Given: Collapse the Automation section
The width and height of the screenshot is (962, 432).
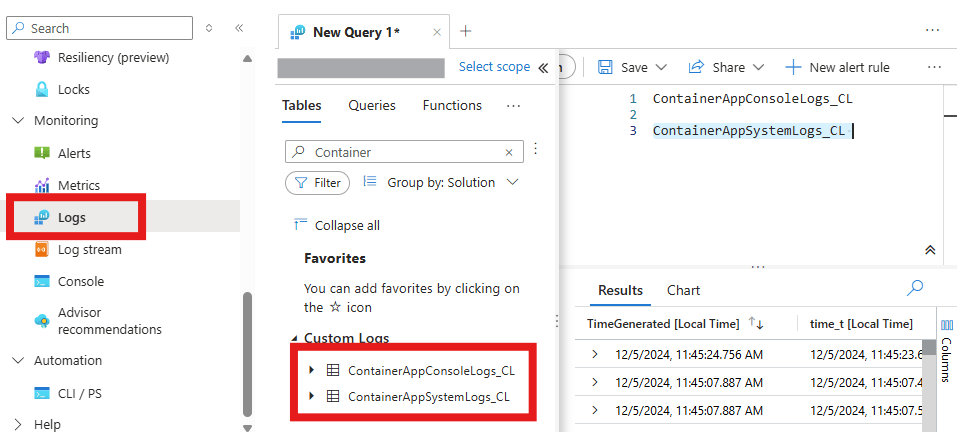Looking at the screenshot, I should (18, 360).
